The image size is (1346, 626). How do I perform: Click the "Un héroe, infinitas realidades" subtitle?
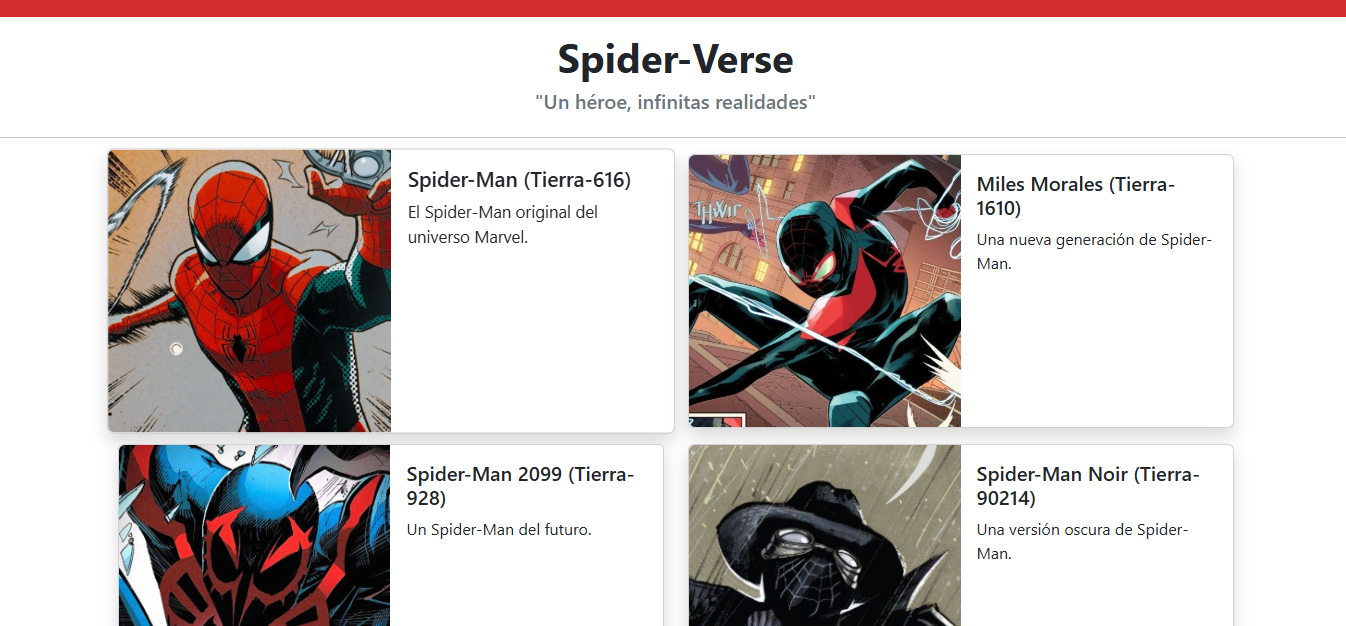(676, 102)
